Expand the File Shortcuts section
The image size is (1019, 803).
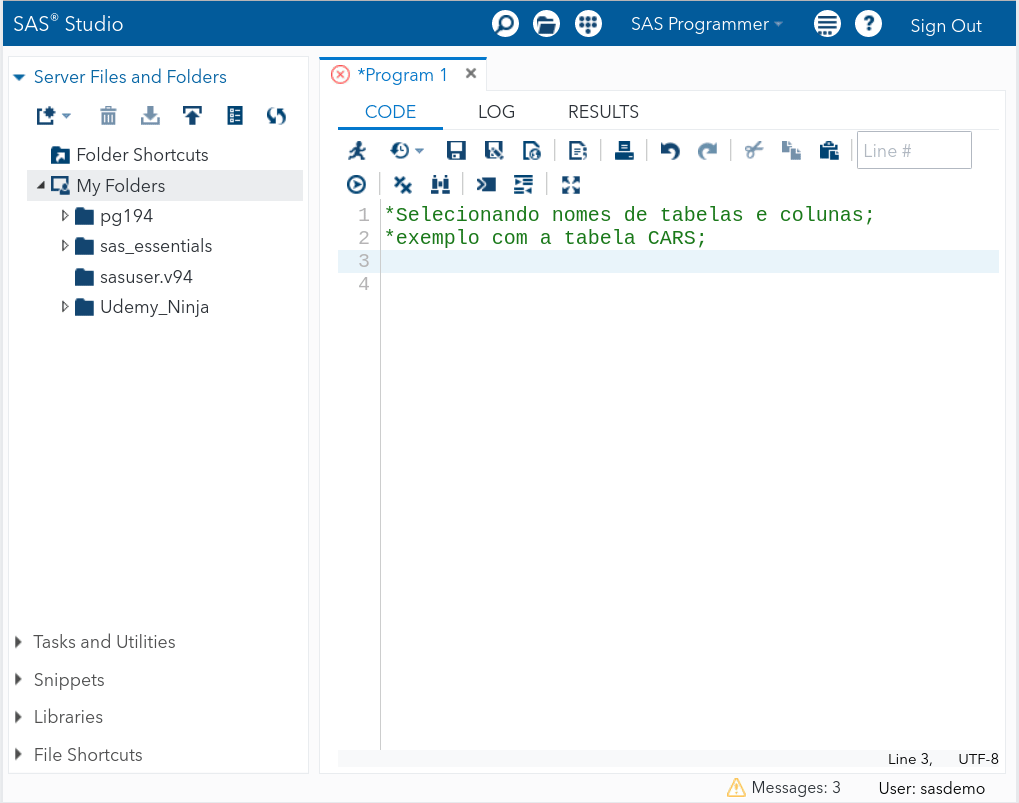(x=18, y=754)
